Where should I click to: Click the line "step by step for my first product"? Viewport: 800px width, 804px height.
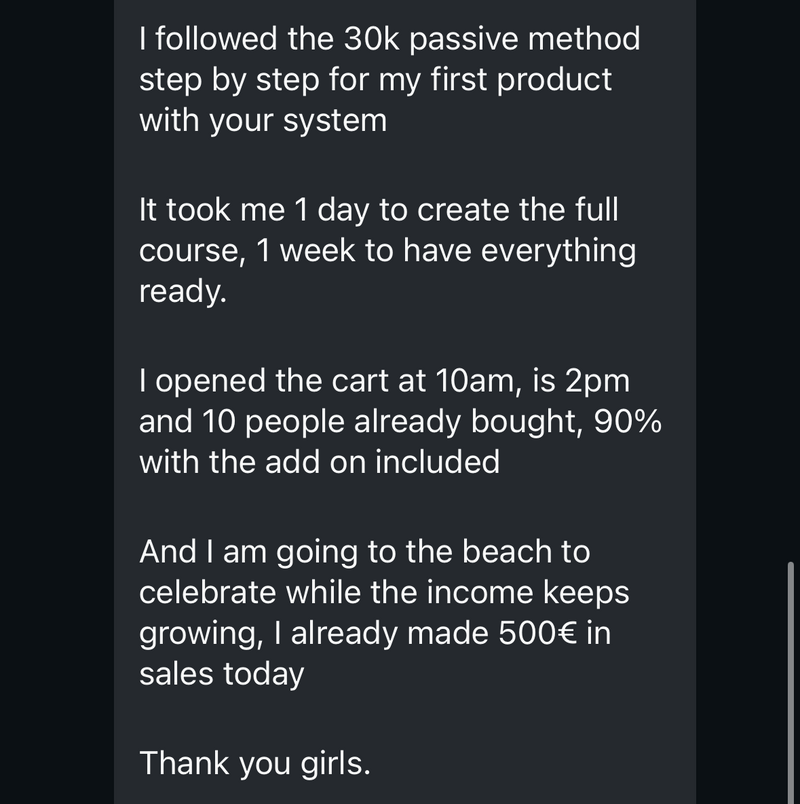[x=375, y=81]
